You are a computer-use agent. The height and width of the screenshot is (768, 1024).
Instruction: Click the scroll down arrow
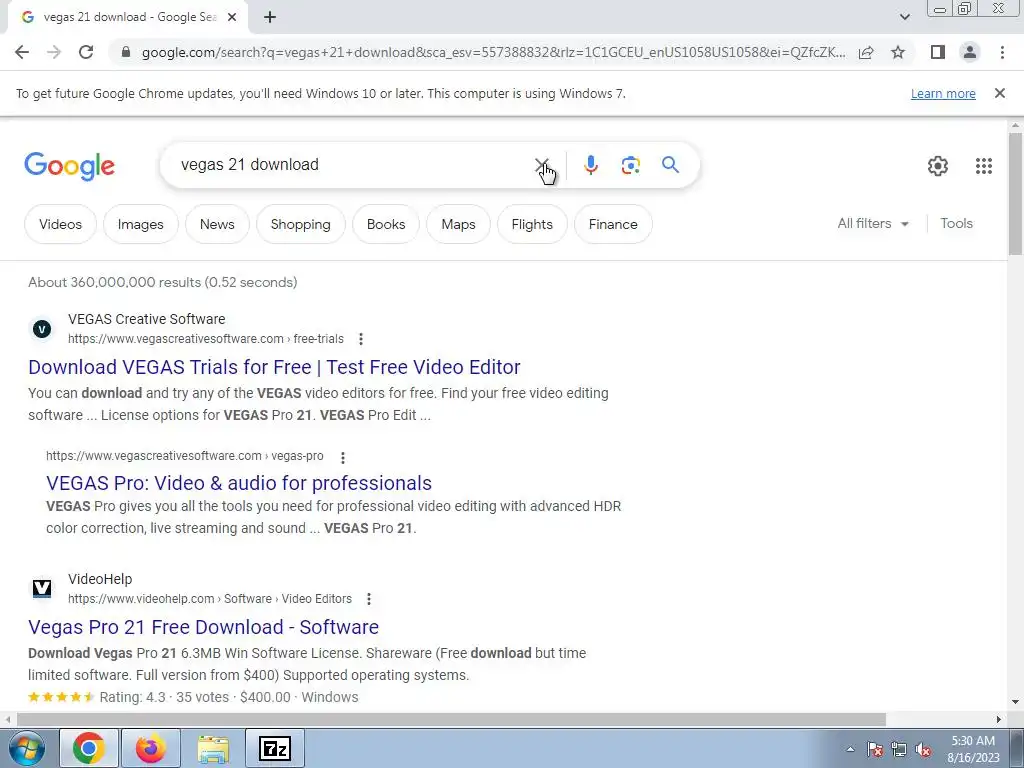coord(1015,703)
